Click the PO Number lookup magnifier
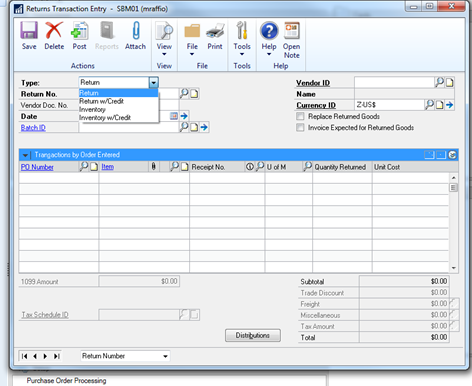This screenshot has width=472, height=386. click(84, 167)
